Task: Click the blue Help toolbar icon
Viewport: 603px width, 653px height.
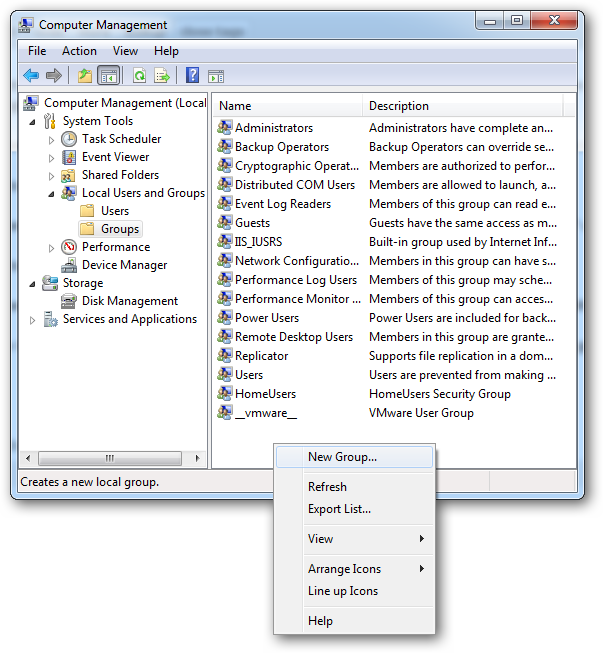Action: pyautogui.click(x=192, y=75)
